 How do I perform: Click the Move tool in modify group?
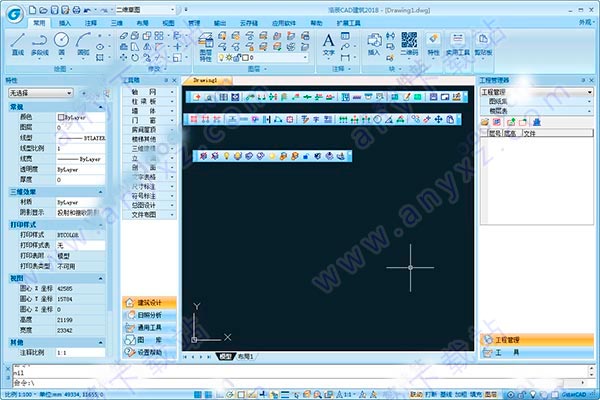coord(124,57)
